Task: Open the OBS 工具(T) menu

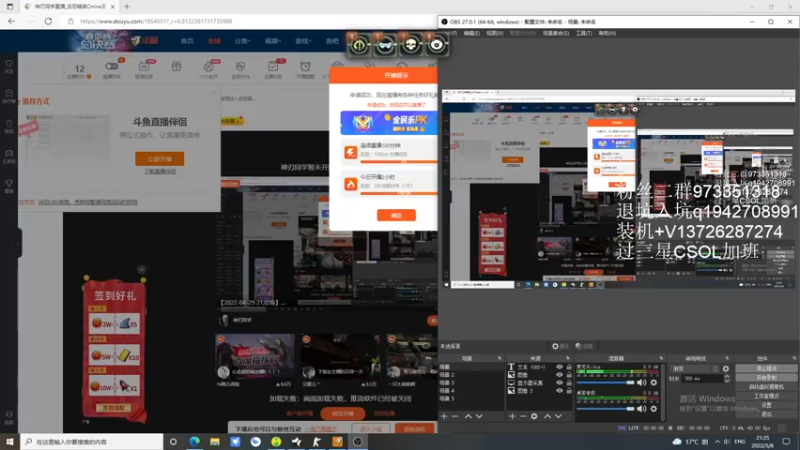Action: [x=584, y=33]
